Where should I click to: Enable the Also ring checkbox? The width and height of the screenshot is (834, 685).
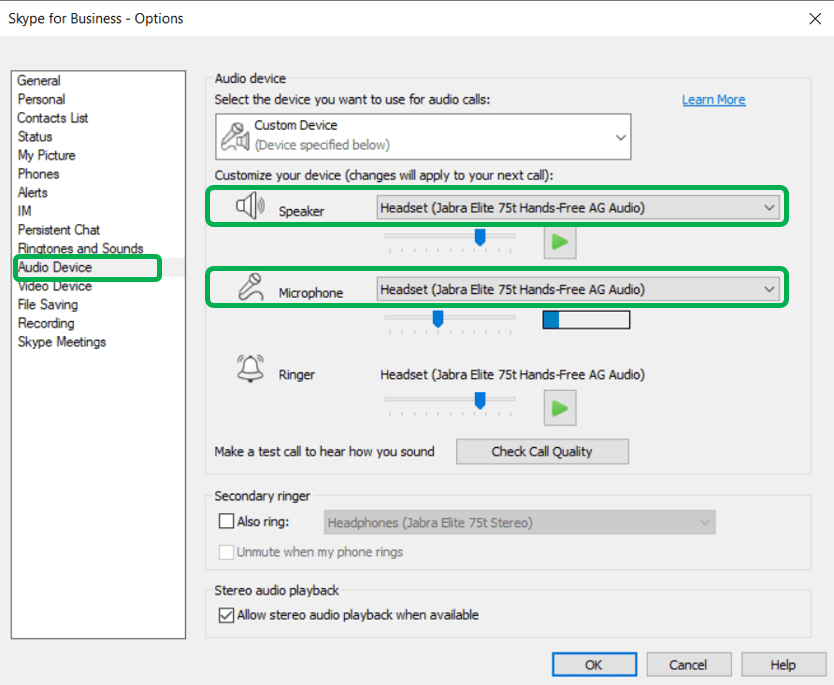pos(226,522)
